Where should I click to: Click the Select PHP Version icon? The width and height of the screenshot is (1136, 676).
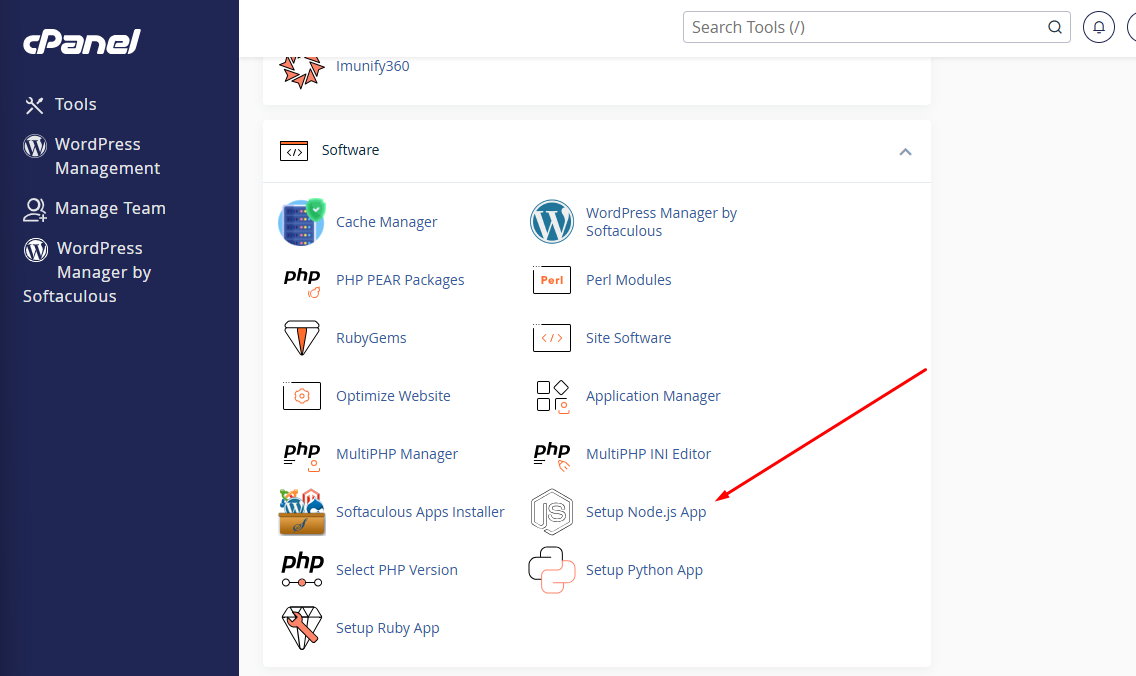click(302, 570)
